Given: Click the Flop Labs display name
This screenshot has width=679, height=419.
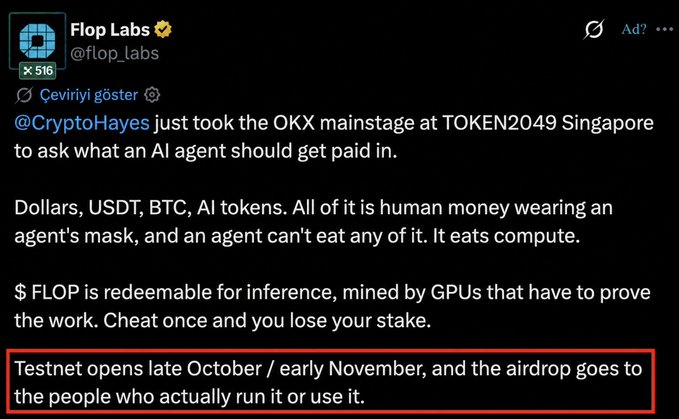Looking at the screenshot, I should pos(110,30).
